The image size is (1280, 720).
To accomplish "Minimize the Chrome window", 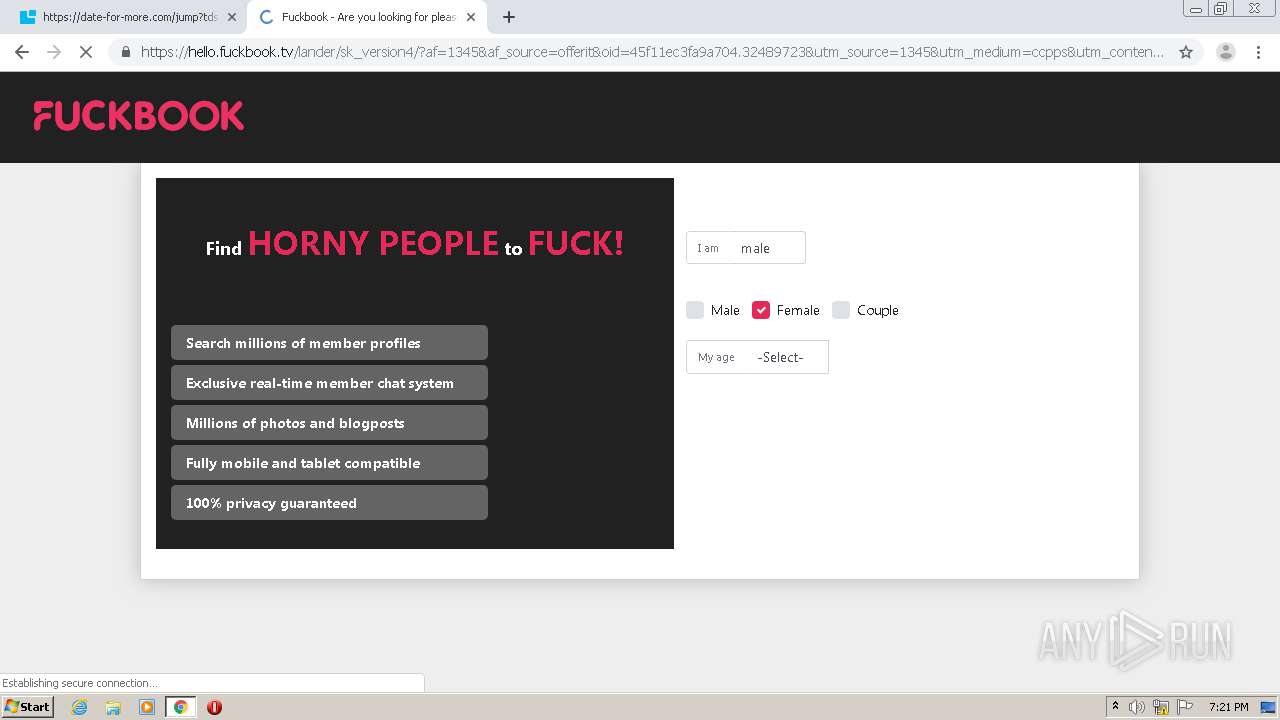I will (x=1196, y=8).
